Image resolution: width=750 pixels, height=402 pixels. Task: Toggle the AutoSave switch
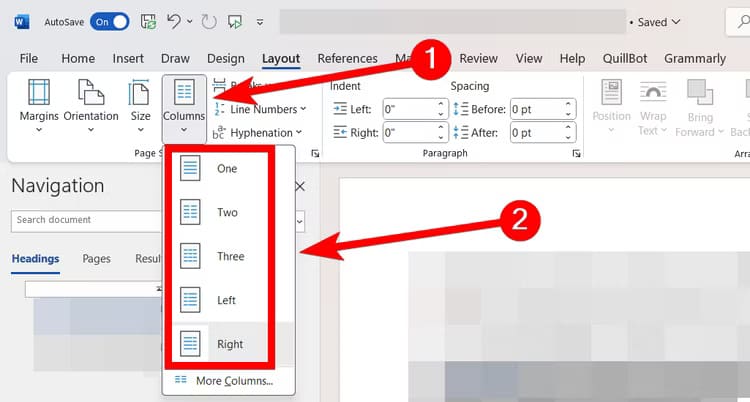click(110, 22)
